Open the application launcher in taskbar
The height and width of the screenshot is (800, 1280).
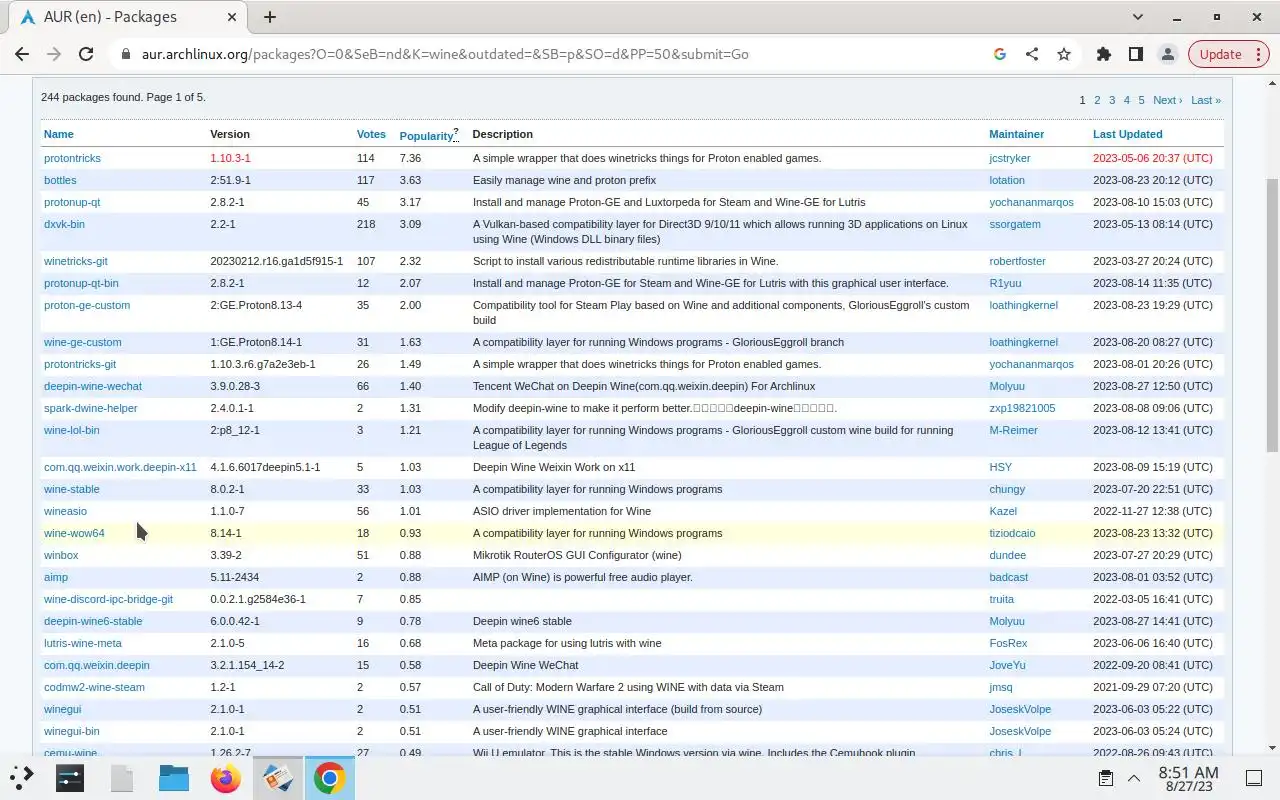[22, 777]
